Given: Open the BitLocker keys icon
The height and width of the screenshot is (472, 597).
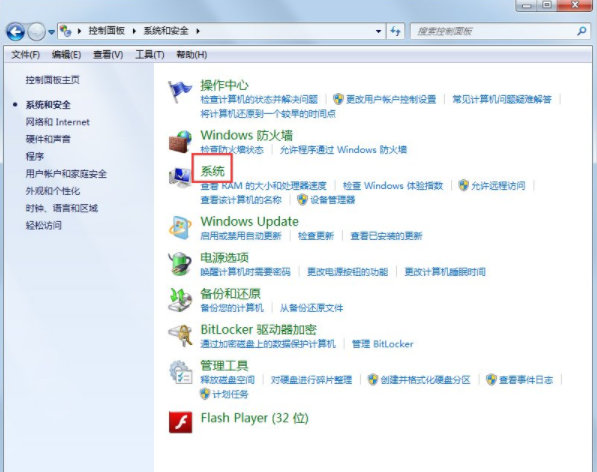Looking at the screenshot, I should [180, 335].
